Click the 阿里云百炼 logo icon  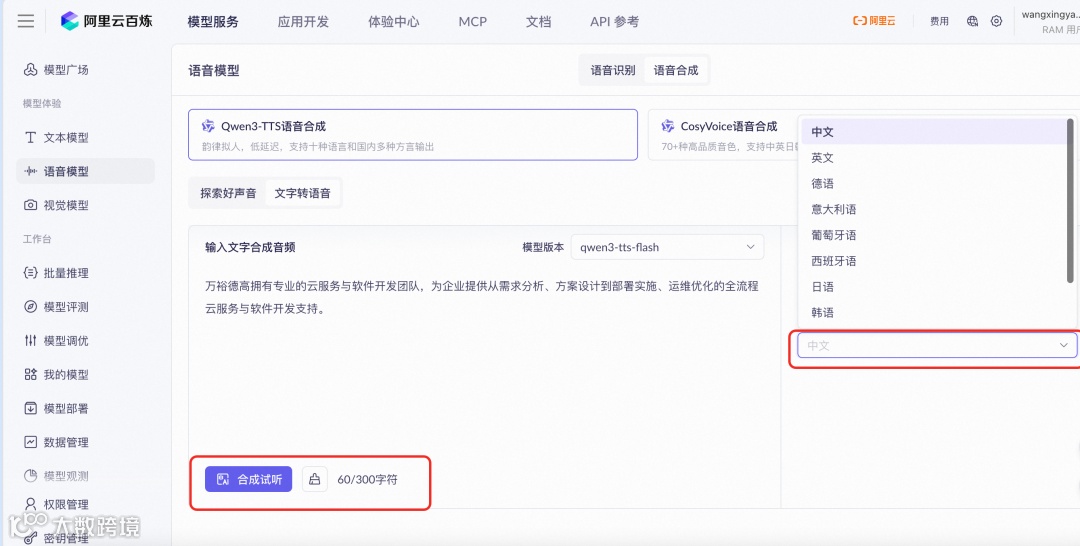pos(70,21)
